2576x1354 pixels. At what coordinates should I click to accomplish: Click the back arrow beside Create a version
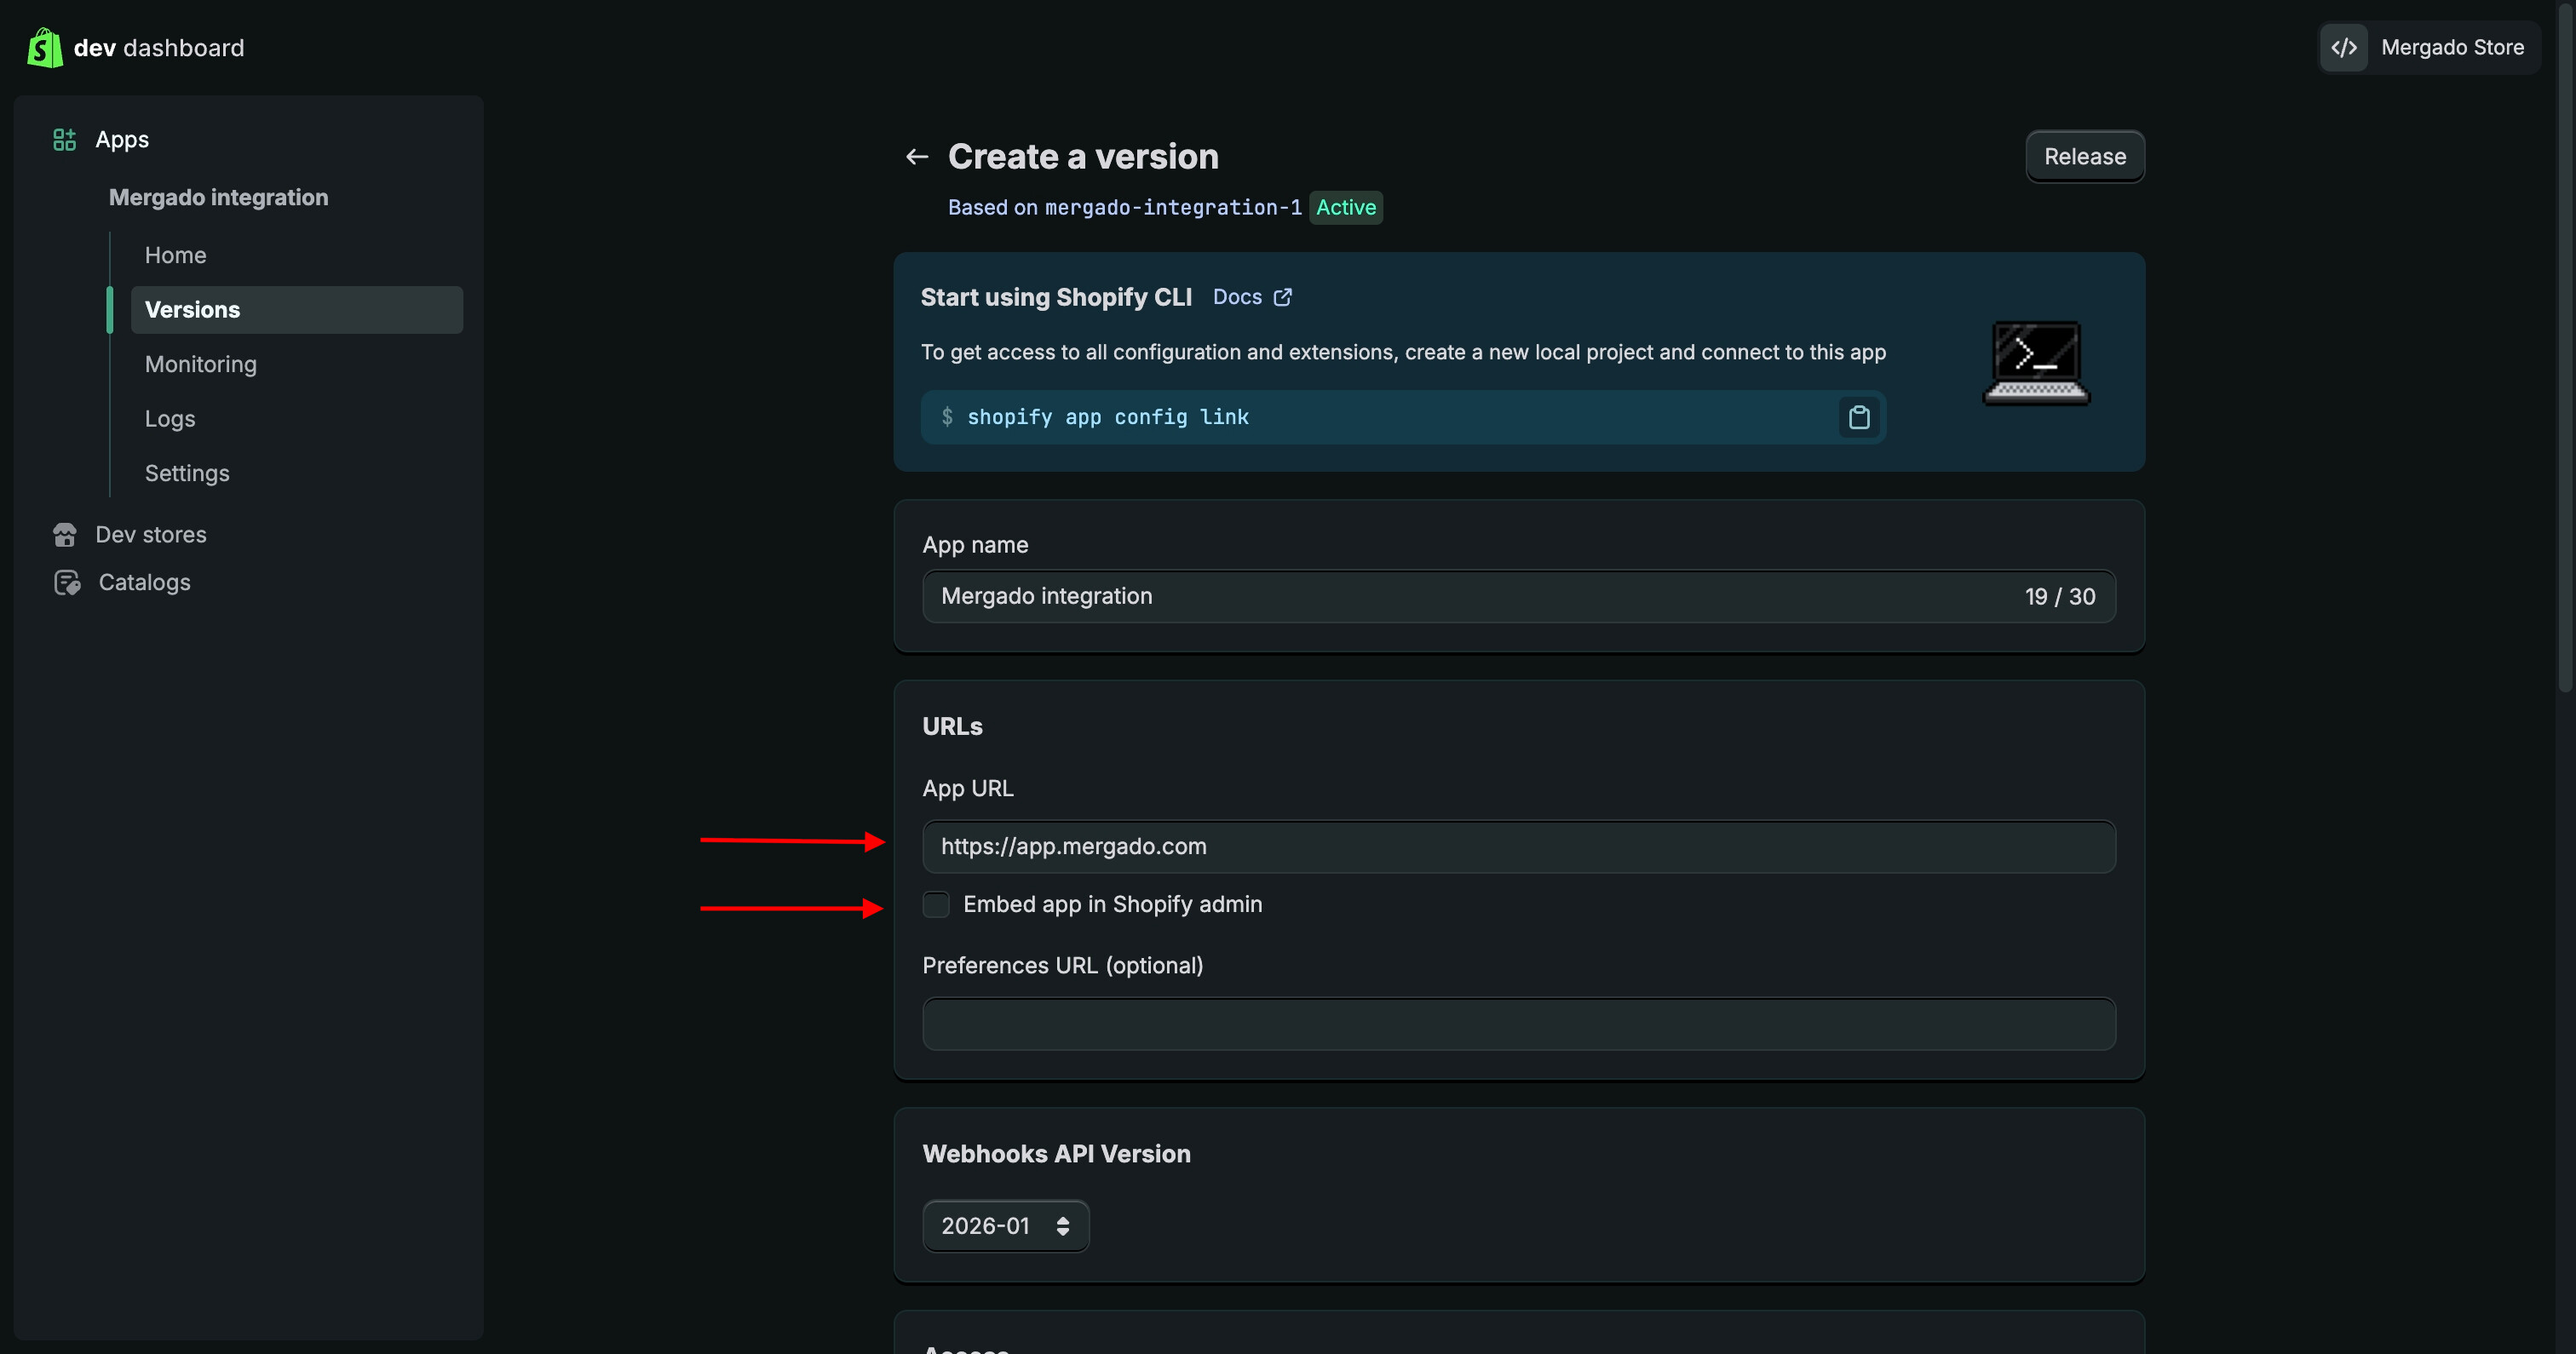[916, 157]
